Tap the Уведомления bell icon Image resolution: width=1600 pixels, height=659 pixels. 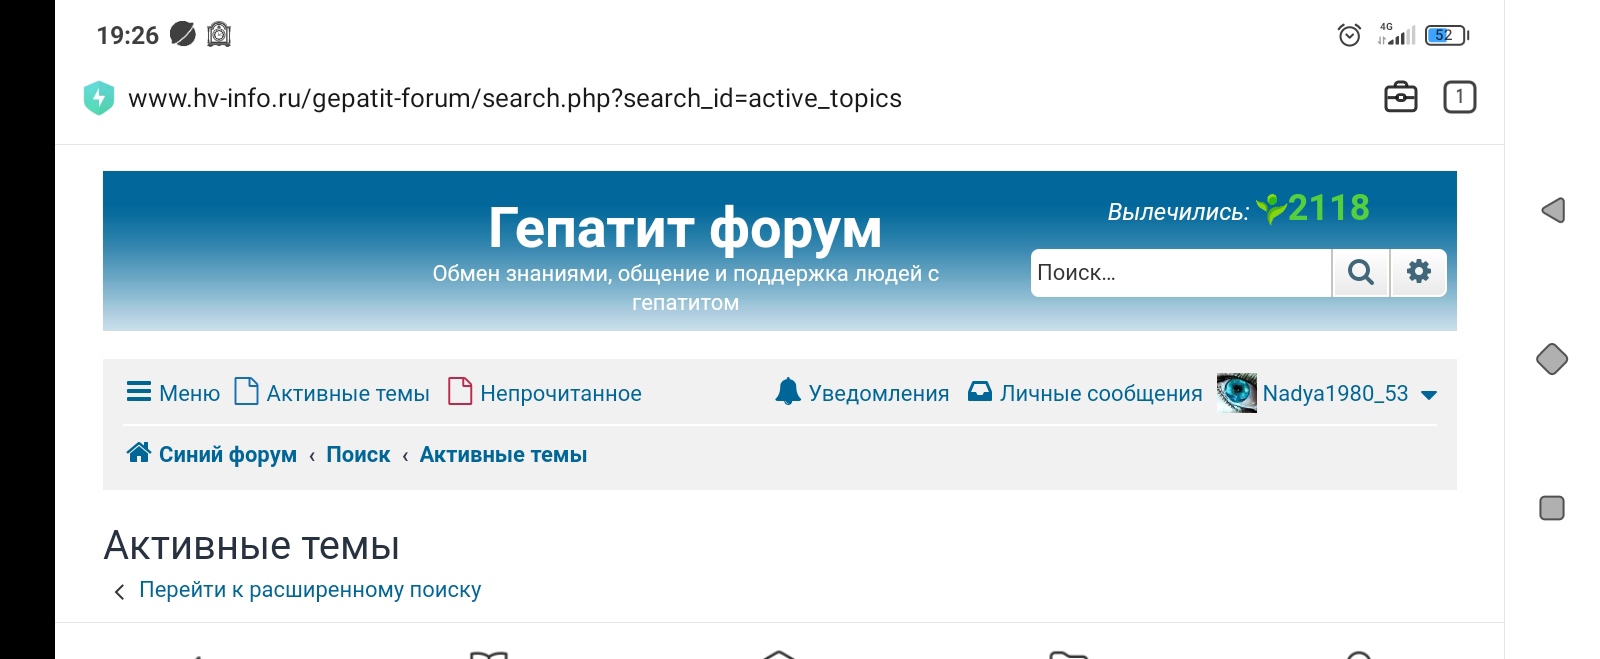pos(788,392)
